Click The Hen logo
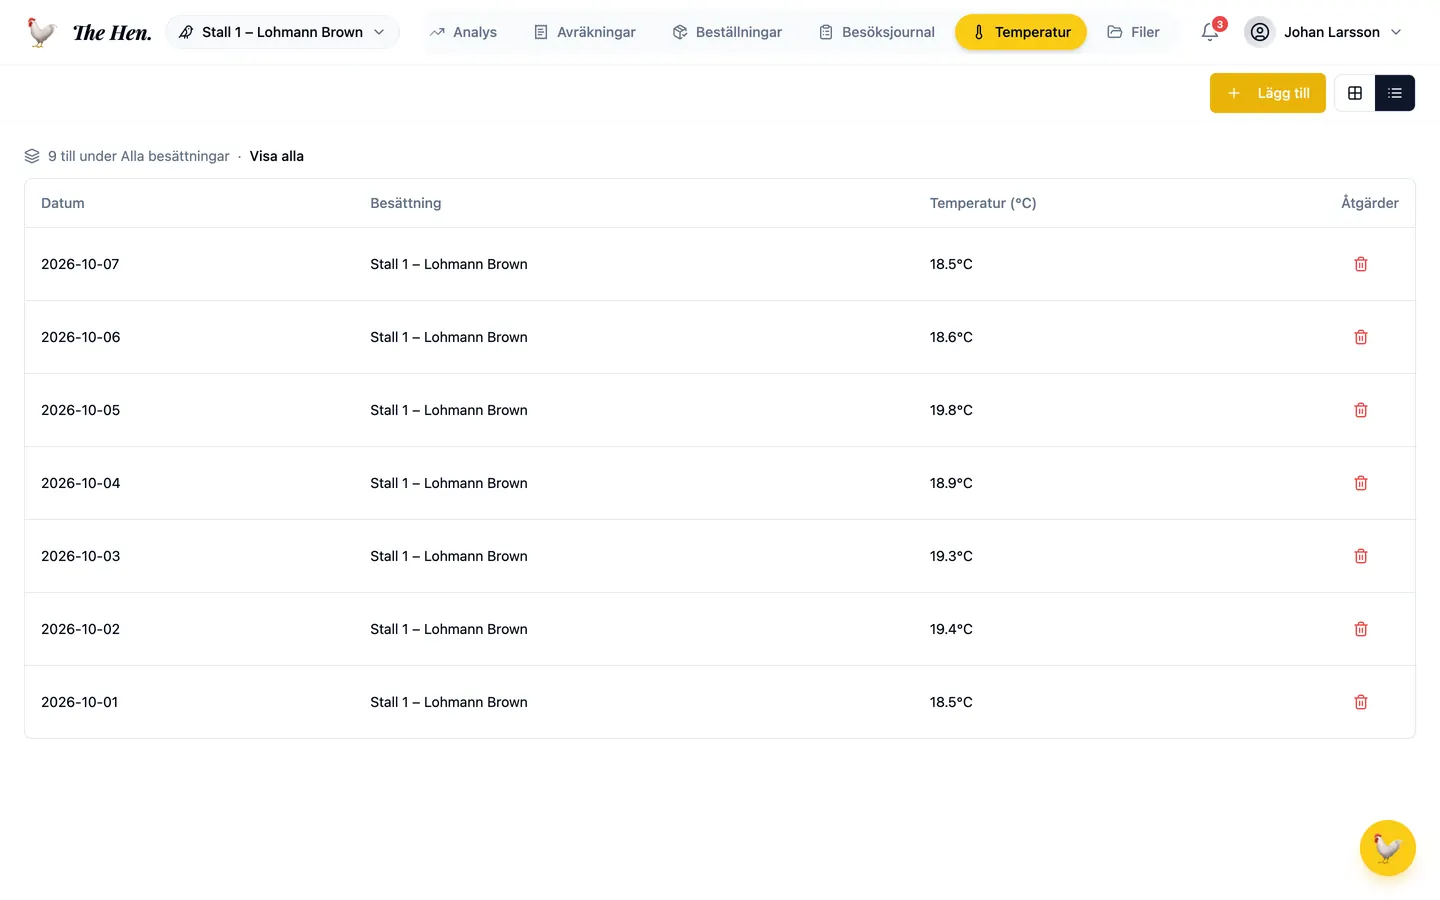This screenshot has height=900, width=1440. pyautogui.click(x=89, y=32)
